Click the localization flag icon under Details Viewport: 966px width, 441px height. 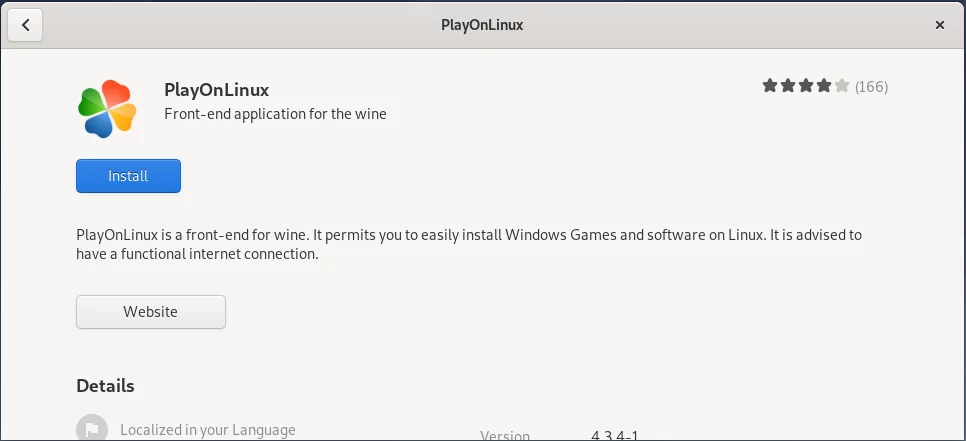point(92,428)
